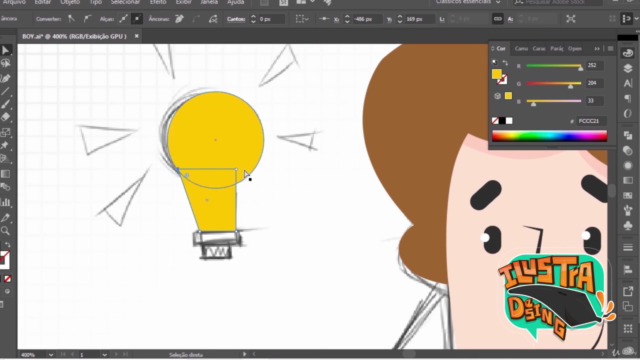640x360 pixels.
Task: Open the OpenType panel dock icon
Action: [x=628, y=113]
